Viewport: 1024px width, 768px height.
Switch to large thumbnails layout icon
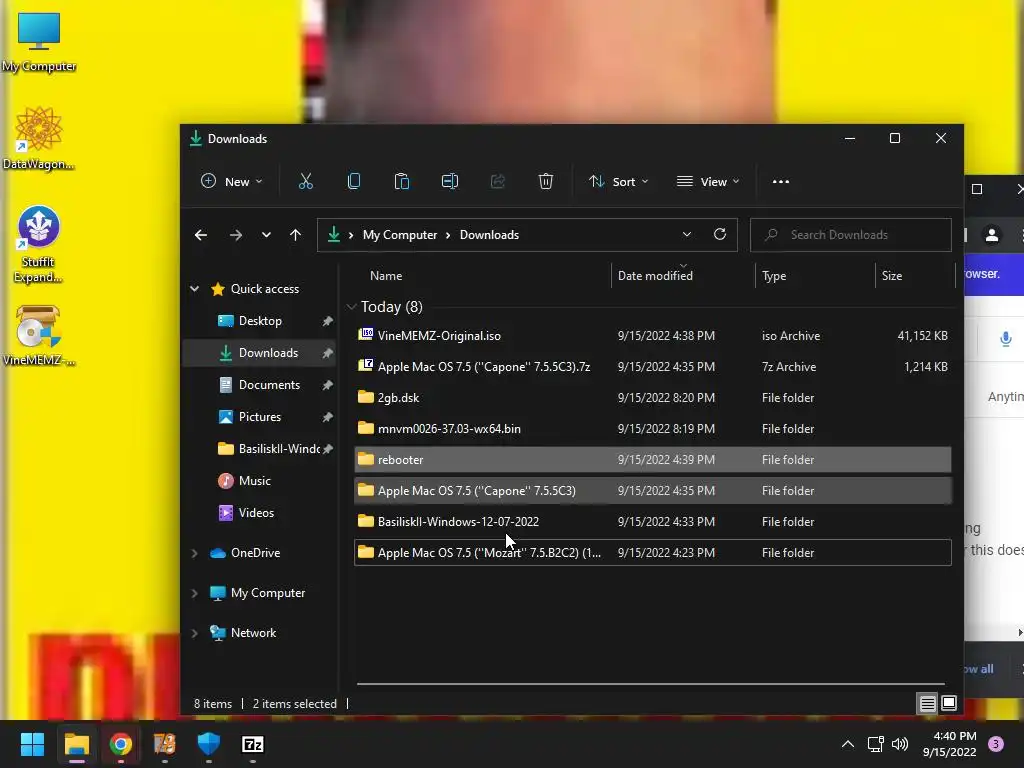coord(949,703)
